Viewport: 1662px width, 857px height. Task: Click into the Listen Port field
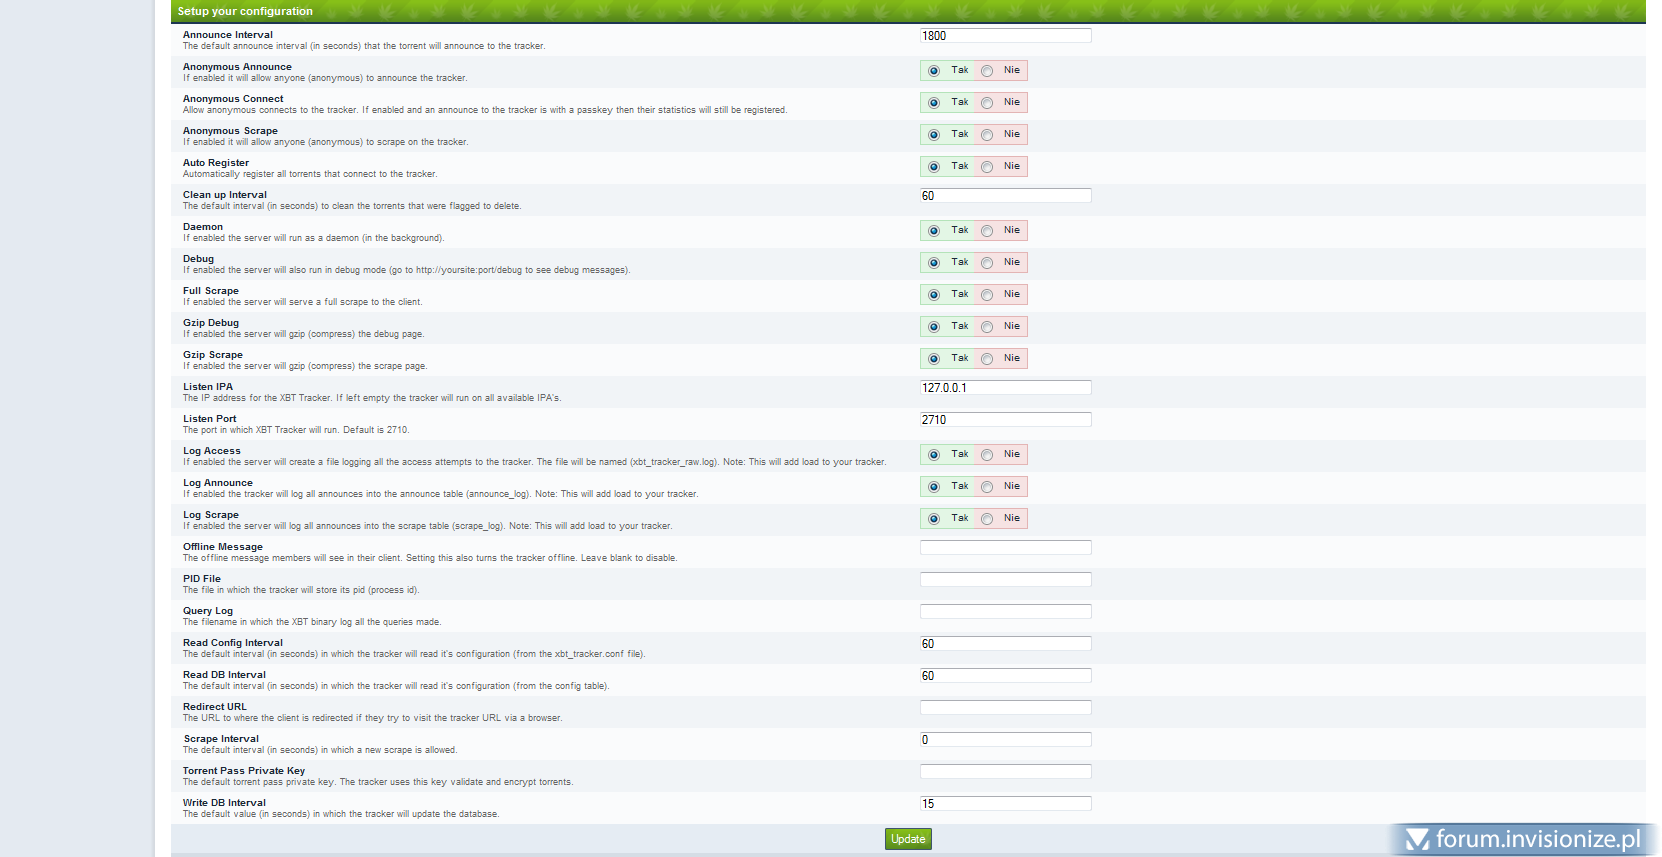1005,420
